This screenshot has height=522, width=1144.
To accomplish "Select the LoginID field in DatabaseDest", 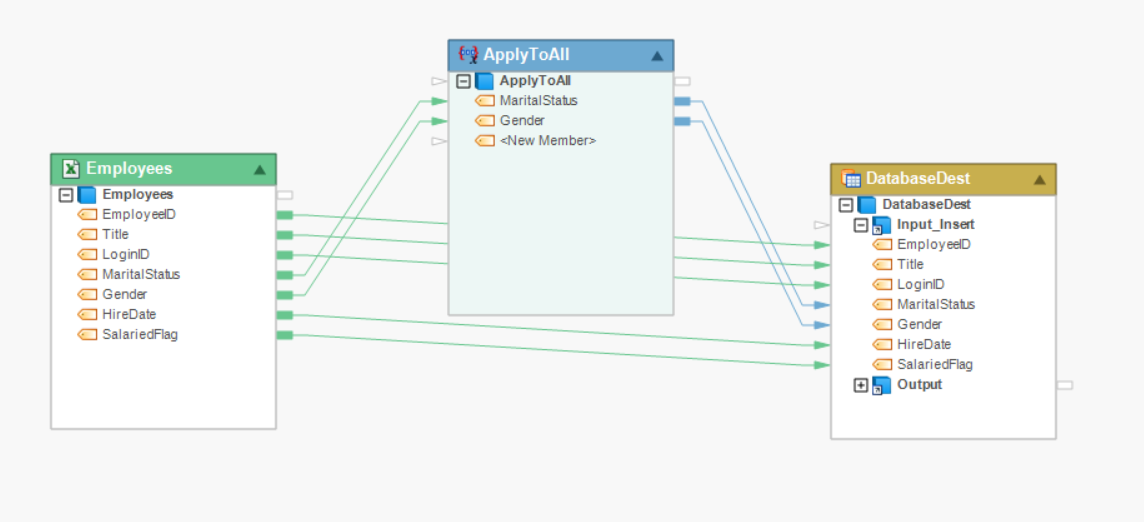I will [920, 285].
